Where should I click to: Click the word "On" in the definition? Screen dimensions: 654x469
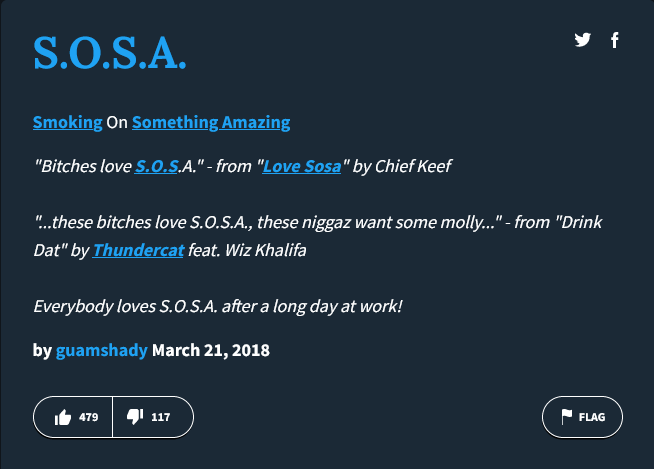(x=117, y=122)
